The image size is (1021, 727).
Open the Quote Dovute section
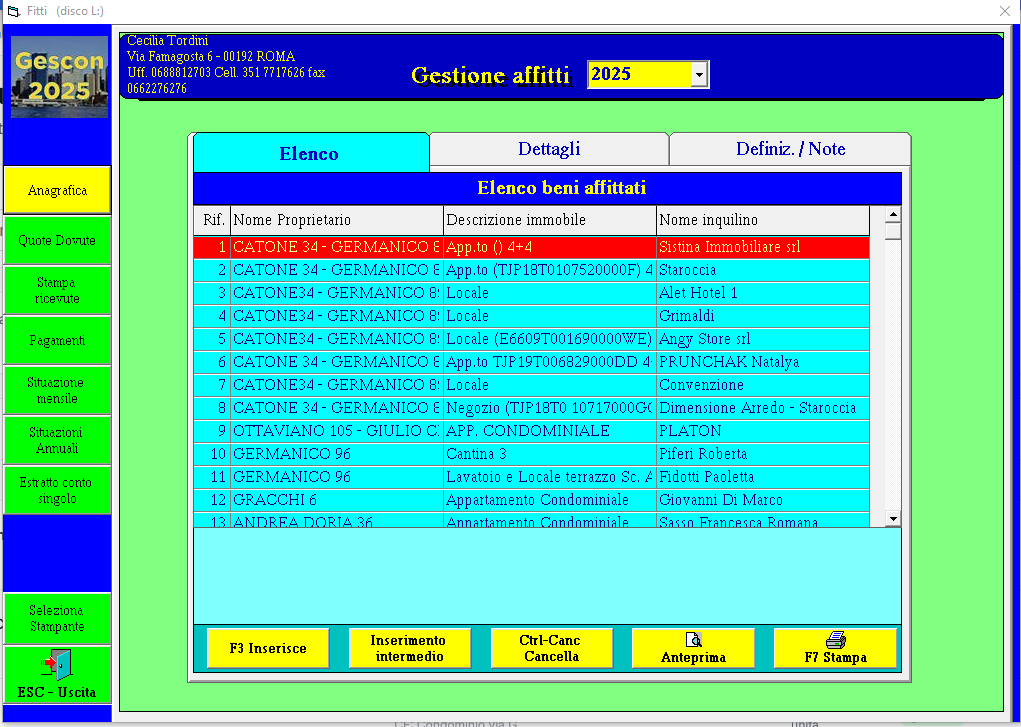pos(57,240)
